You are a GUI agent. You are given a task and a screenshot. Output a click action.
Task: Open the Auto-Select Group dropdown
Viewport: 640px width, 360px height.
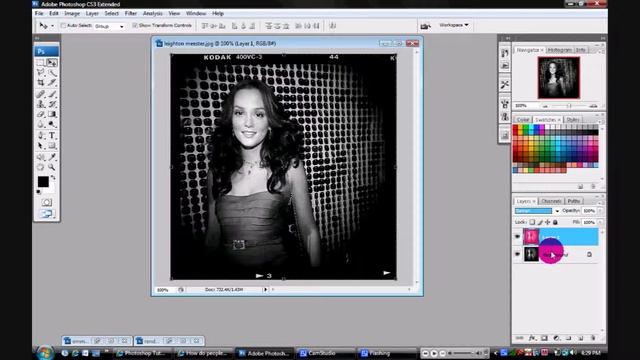pyautogui.click(x=109, y=26)
